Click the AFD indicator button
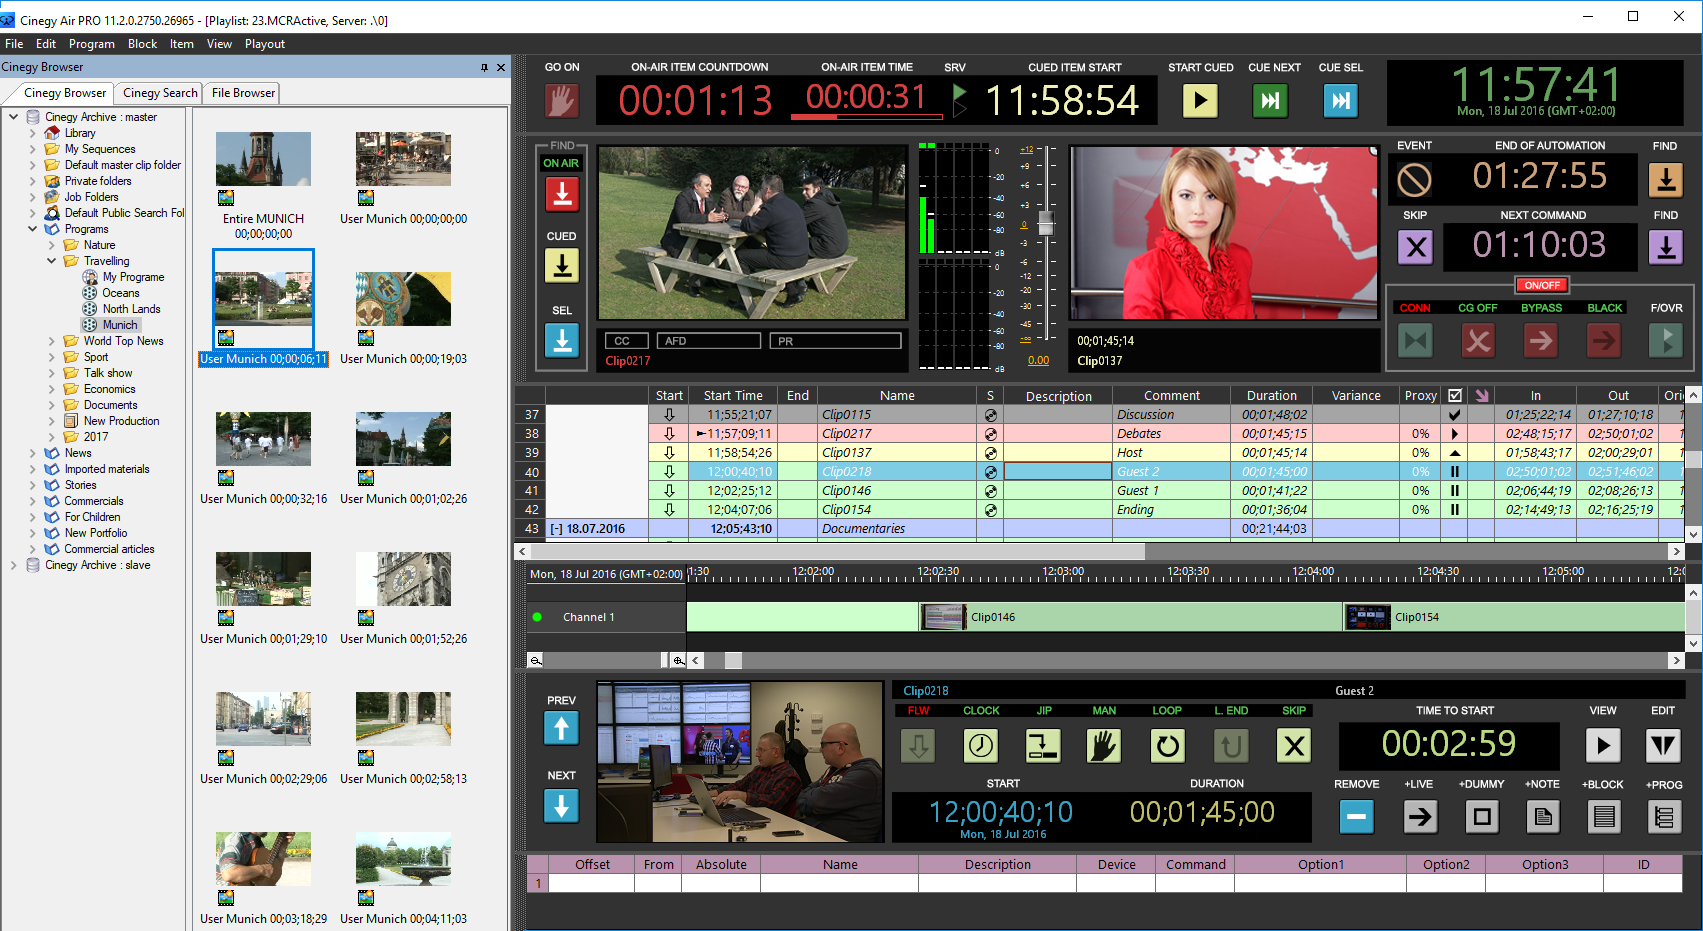1703x931 pixels. (x=709, y=341)
